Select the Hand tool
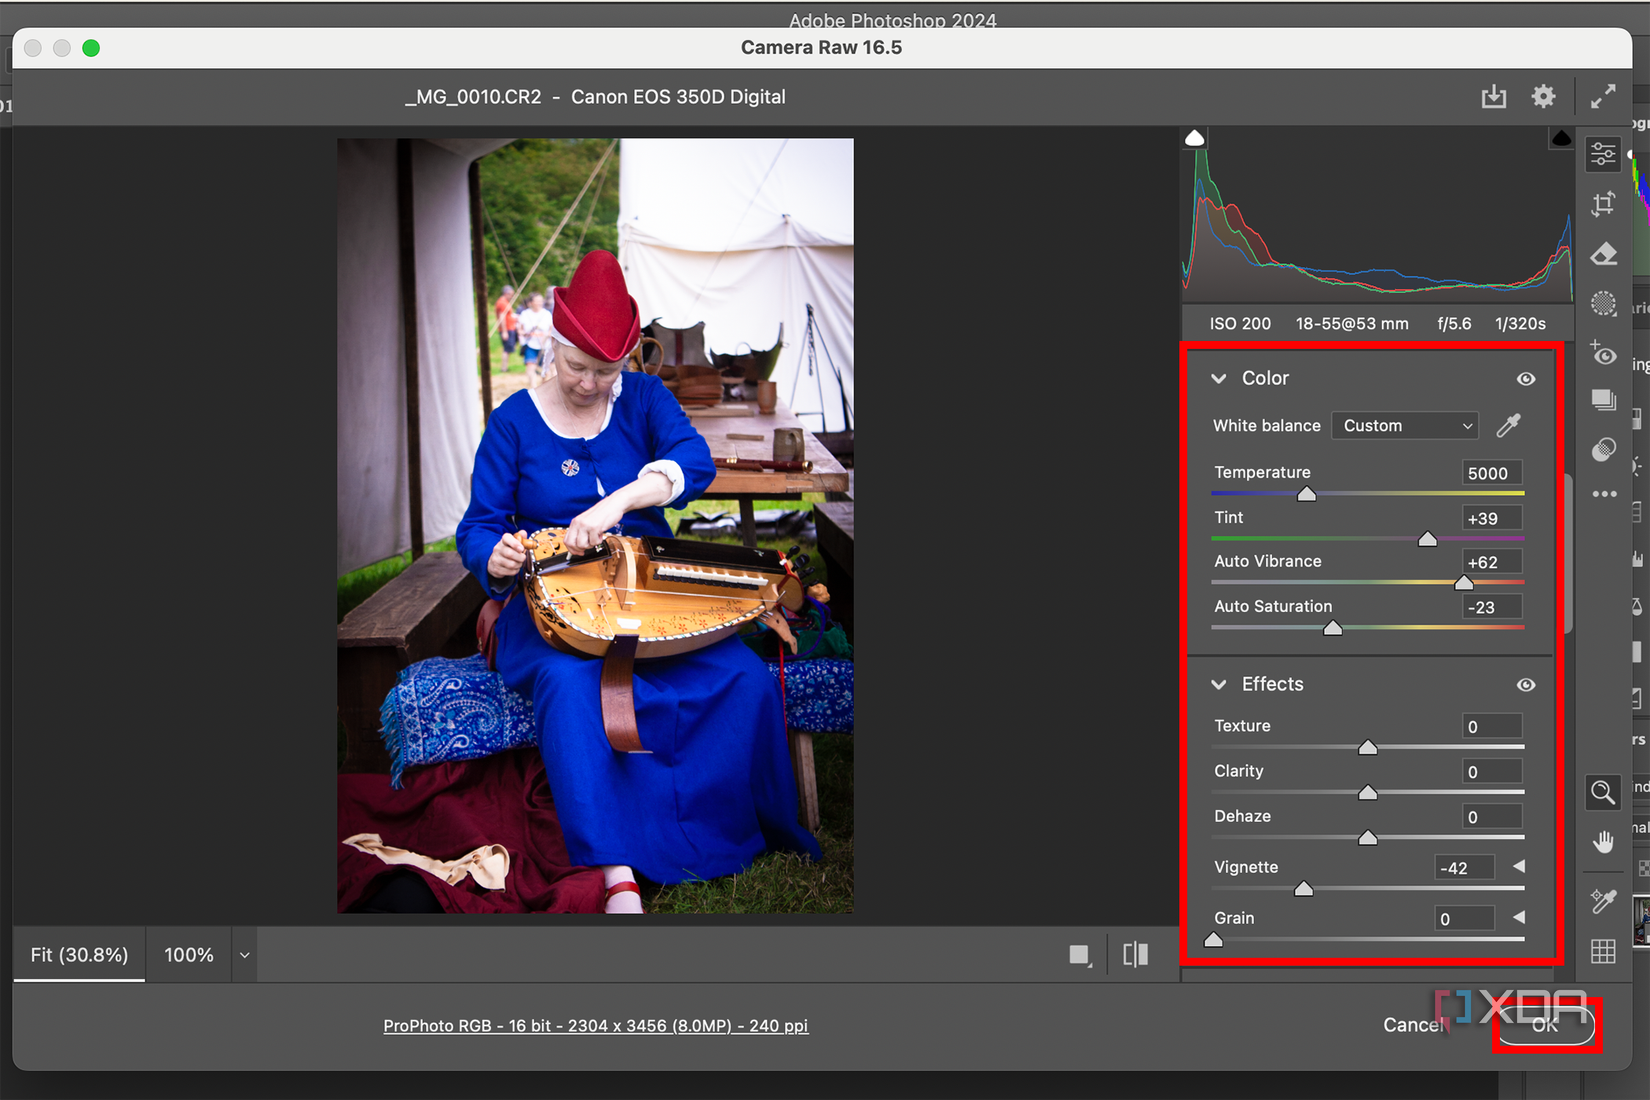Viewport: 1650px width, 1100px height. [1603, 841]
